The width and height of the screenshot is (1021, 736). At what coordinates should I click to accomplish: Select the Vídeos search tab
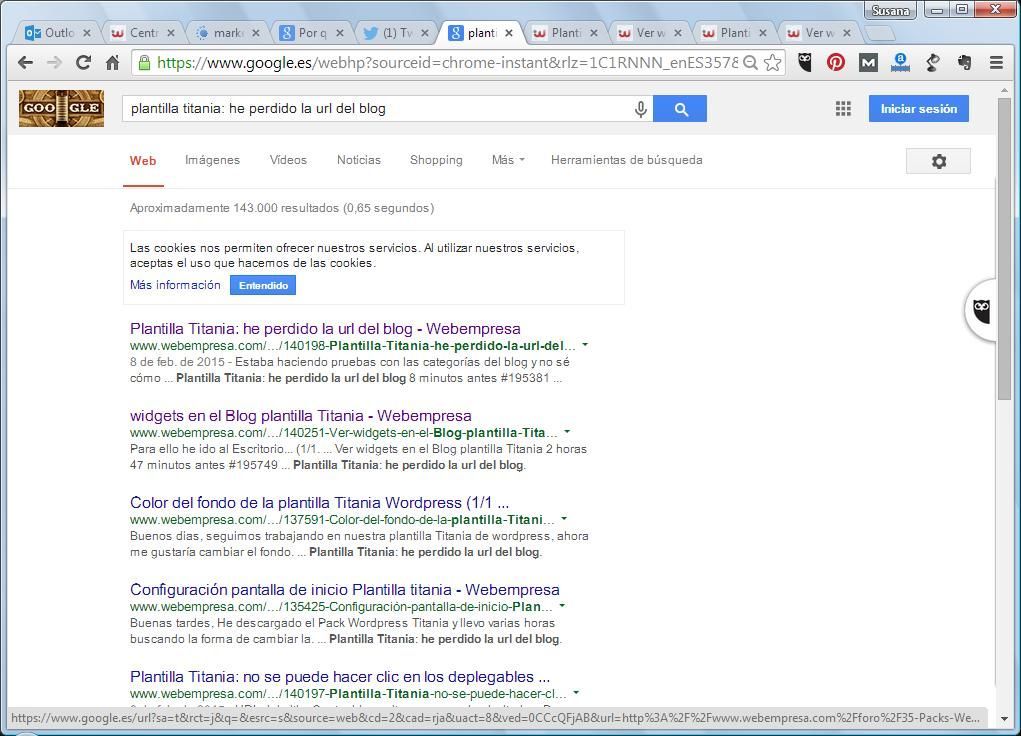(x=288, y=160)
